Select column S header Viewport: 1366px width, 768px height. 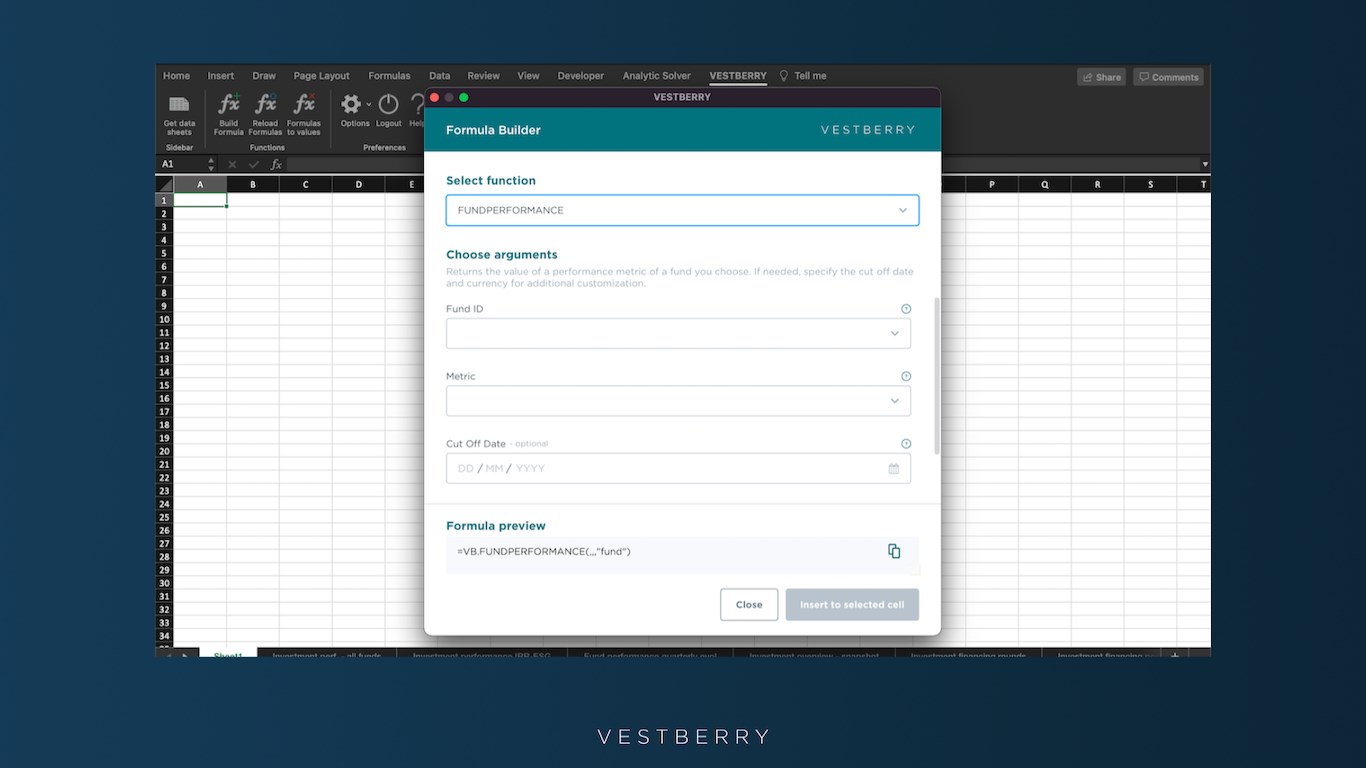pyautogui.click(x=1150, y=184)
